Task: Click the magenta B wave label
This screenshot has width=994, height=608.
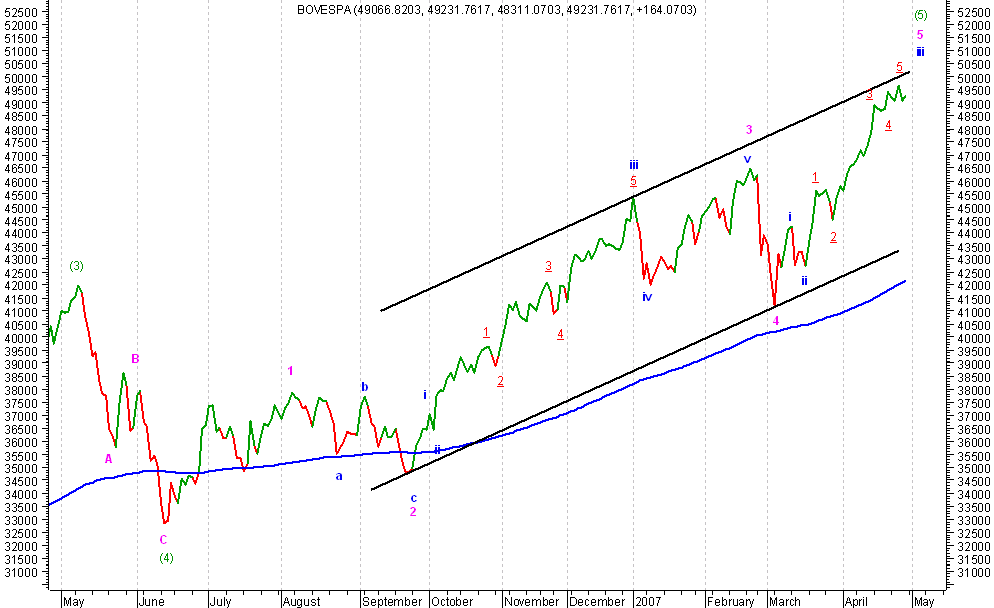Action: (135, 359)
